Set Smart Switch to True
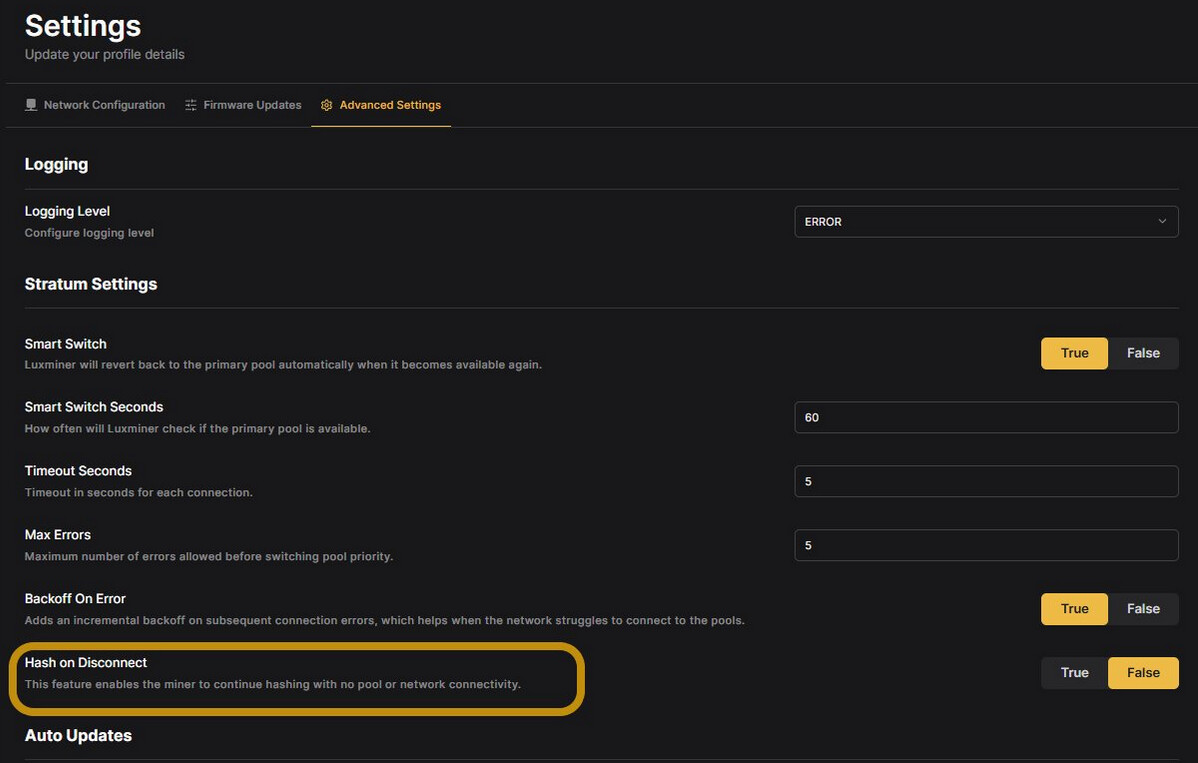 pyautogui.click(x=1074, y=353)
